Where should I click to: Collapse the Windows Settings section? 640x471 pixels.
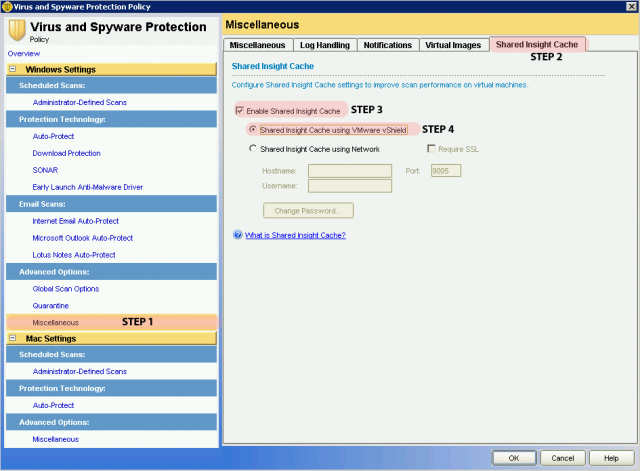(x=14, y=69)
